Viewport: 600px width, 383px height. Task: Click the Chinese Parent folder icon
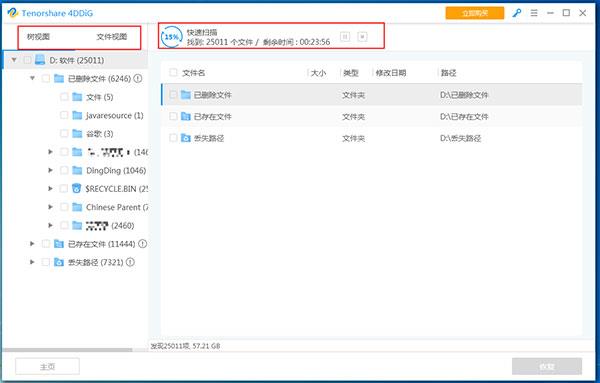click(x=77, y=207)
